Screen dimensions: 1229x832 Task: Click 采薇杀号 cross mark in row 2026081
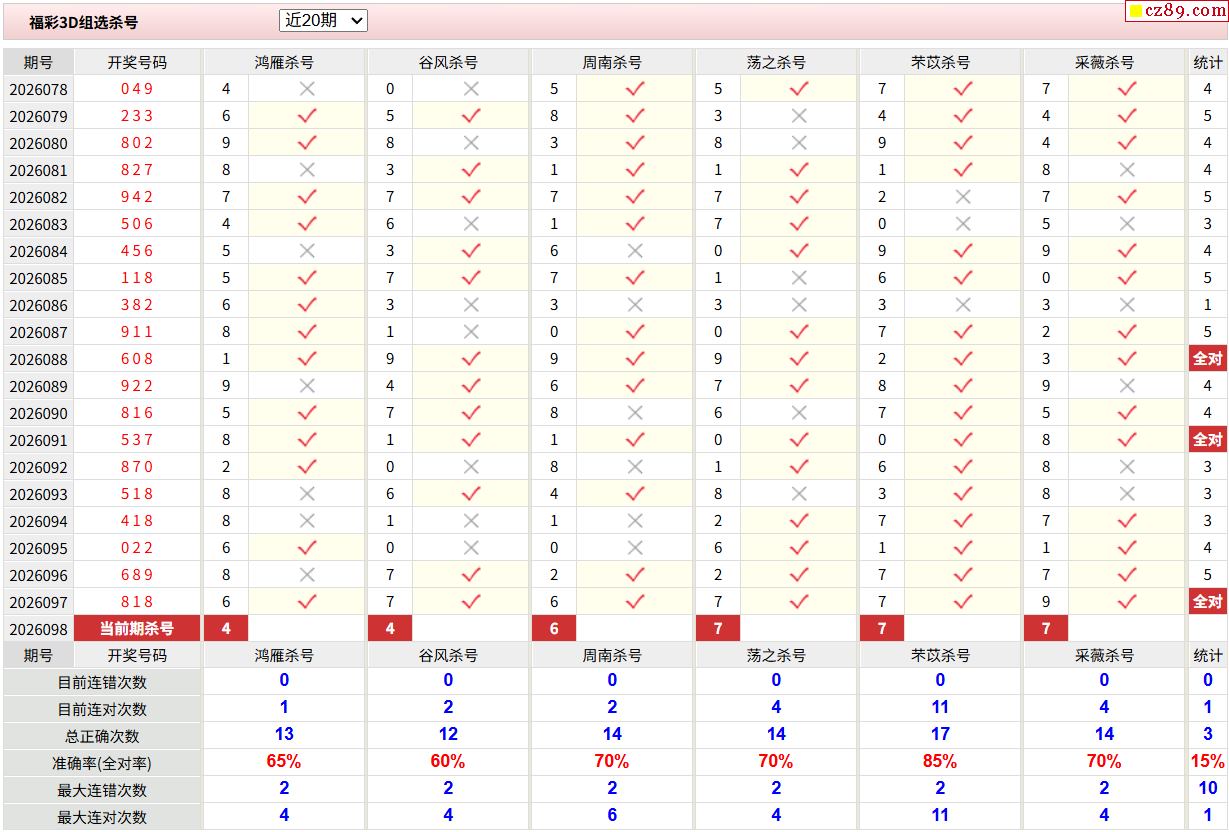(x=1127, y=170)
